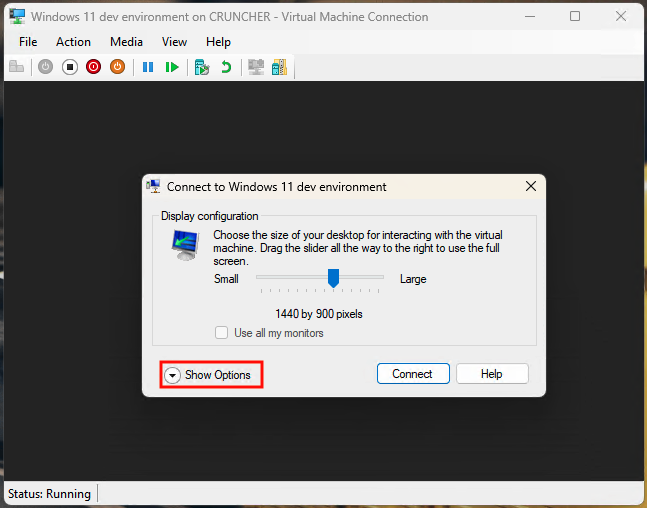The height and width of the screenshot is (508, 647).
Task: Open the File menu
Action: (28, 42)
